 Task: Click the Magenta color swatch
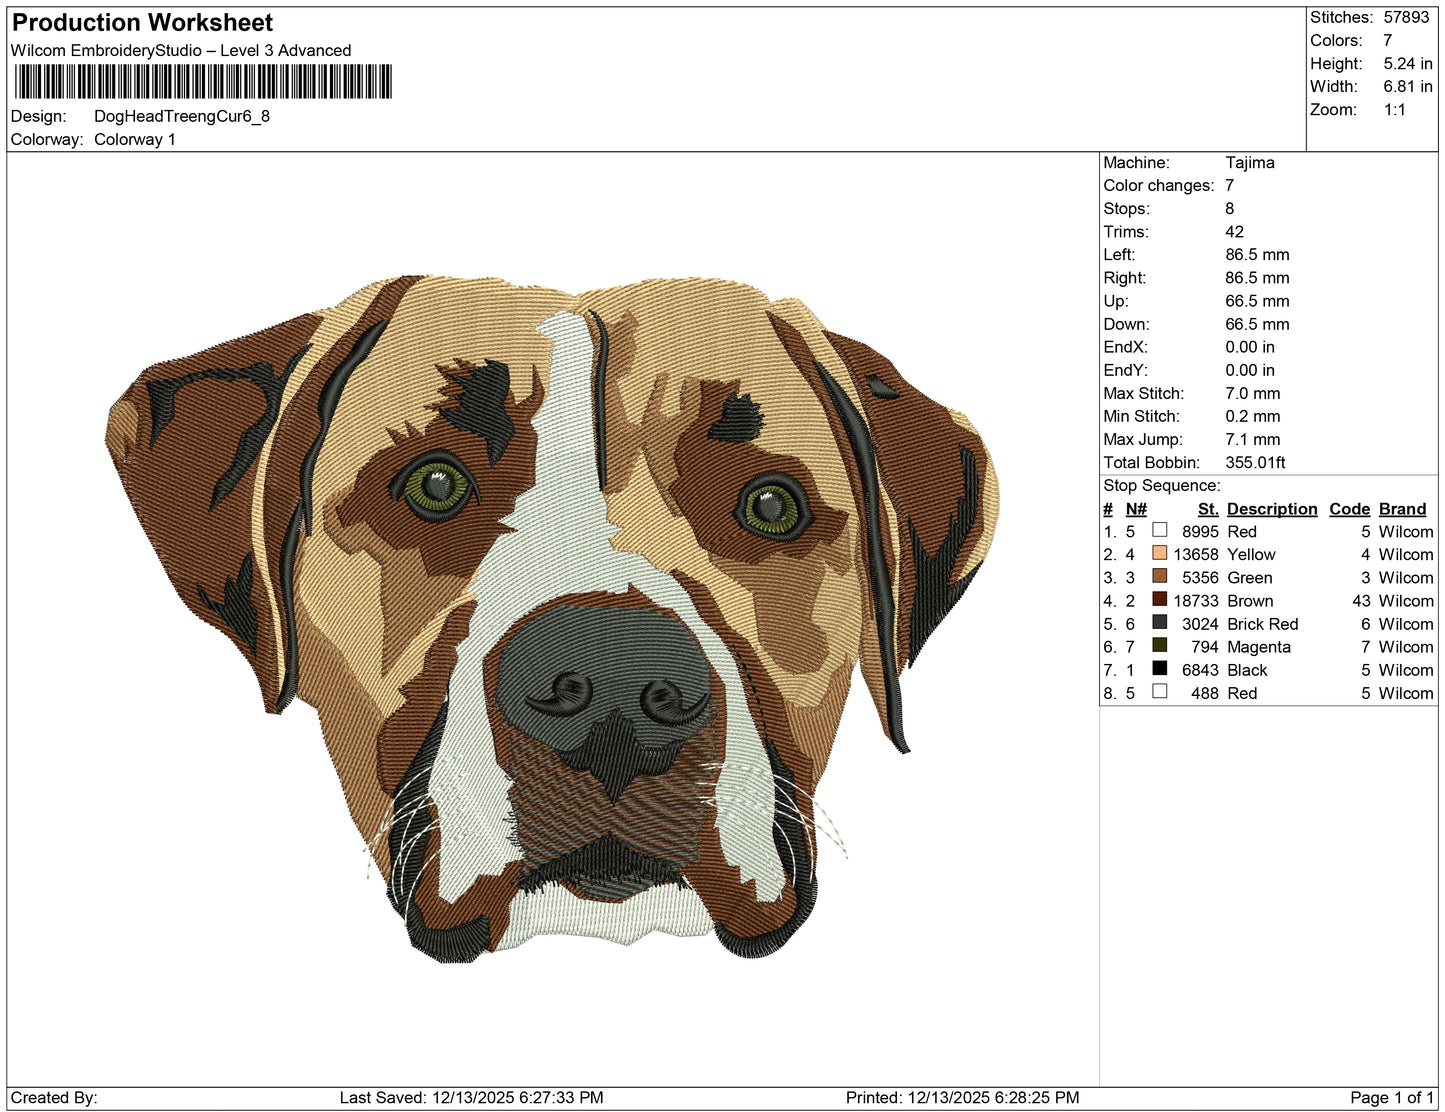click(1160, 646)
